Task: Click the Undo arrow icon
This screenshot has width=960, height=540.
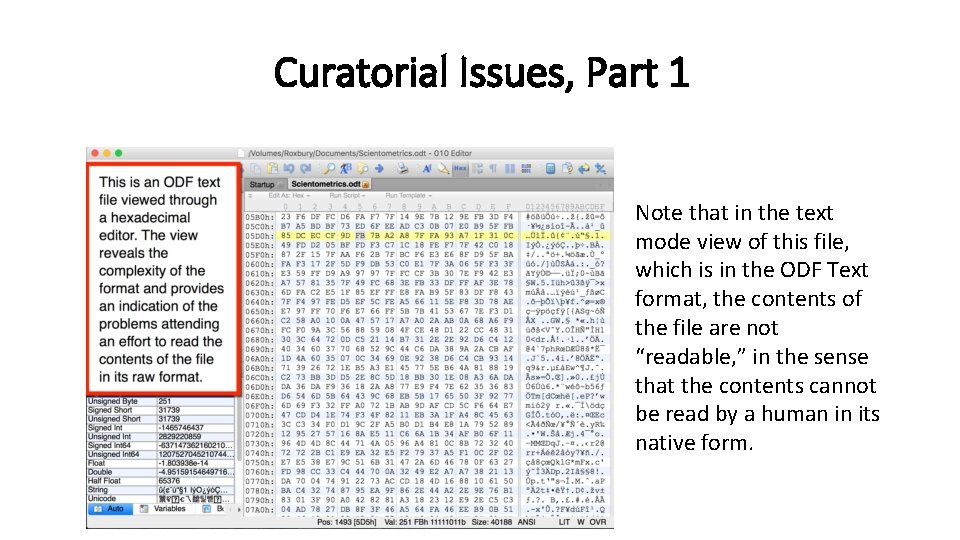Action: 289,168
